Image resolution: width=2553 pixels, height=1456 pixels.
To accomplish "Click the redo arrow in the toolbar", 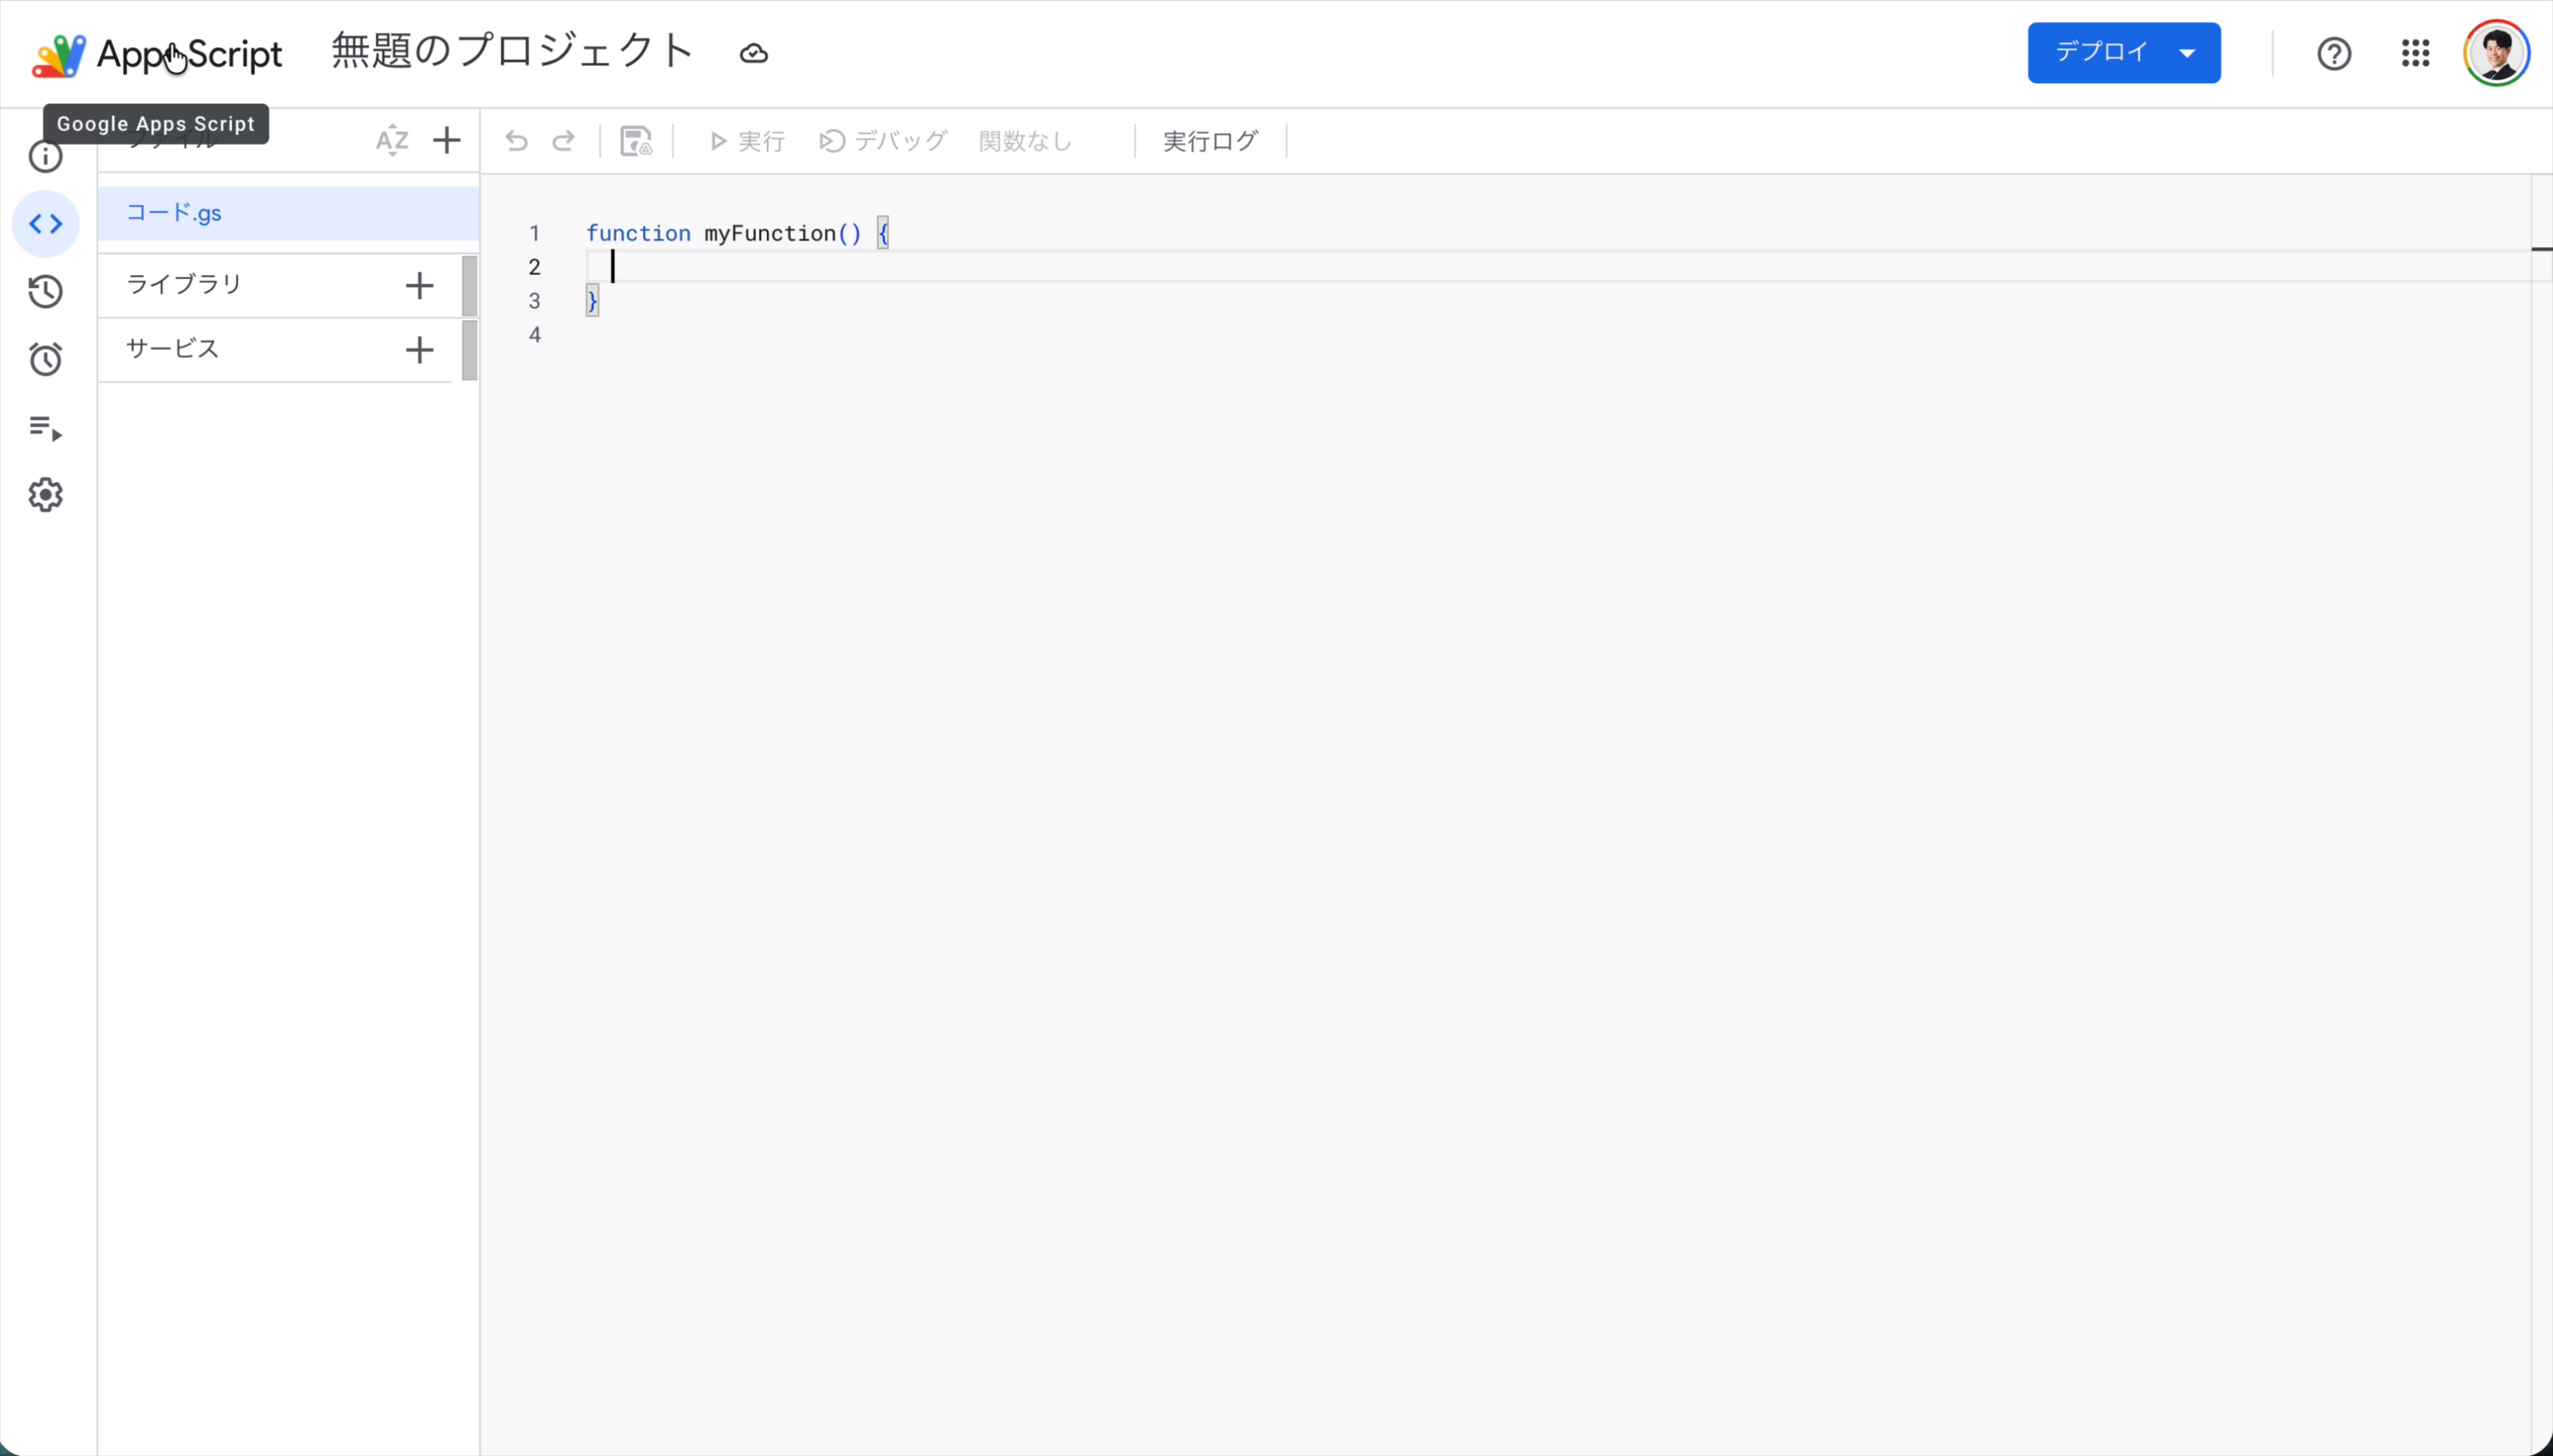I will tap(564, 141).
